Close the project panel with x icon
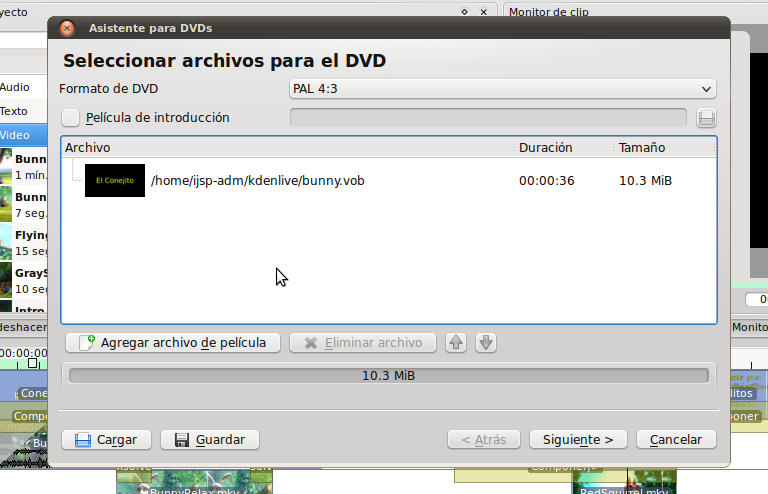 pos(483,12)
